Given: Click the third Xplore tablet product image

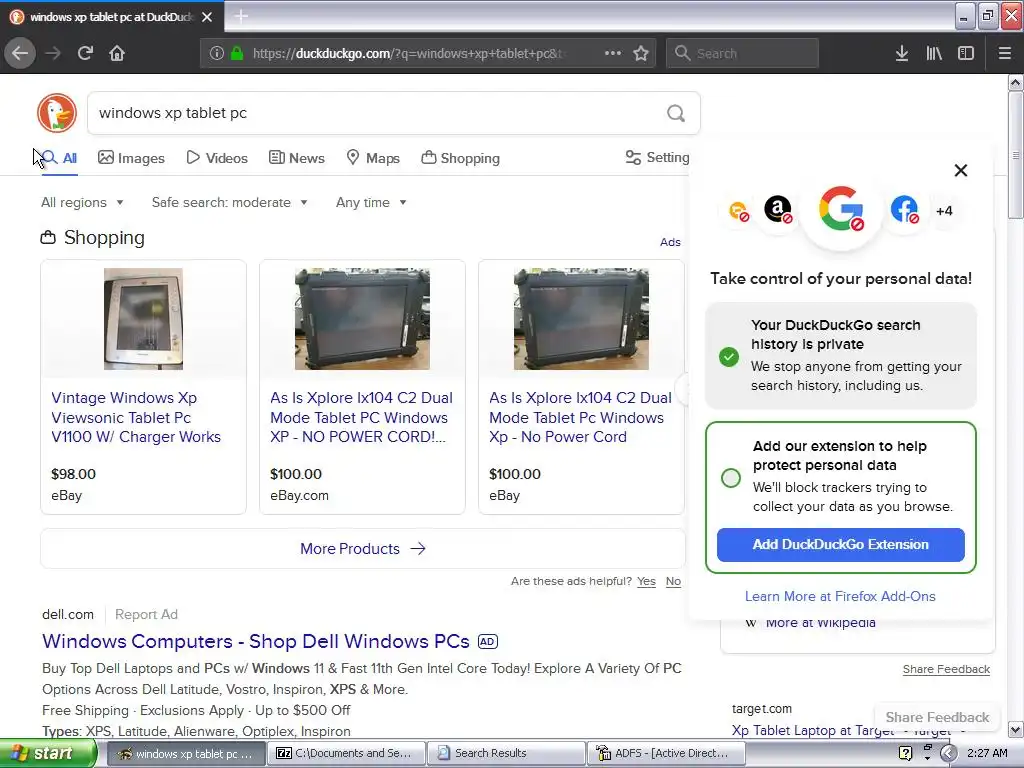Looking at the screenshot, I should [581, 319].
